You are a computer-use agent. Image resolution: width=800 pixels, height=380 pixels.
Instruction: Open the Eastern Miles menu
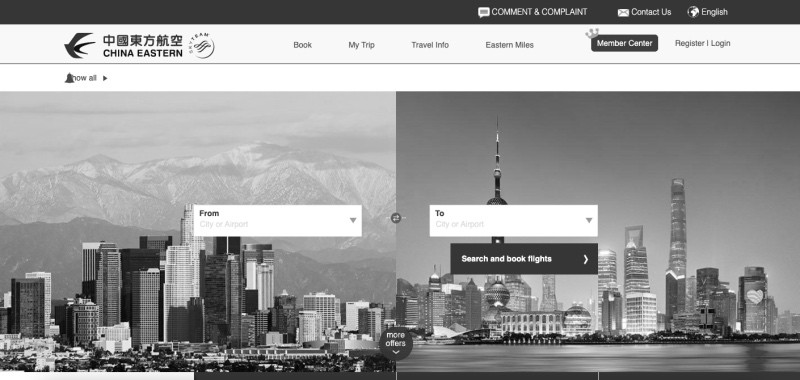510,45
